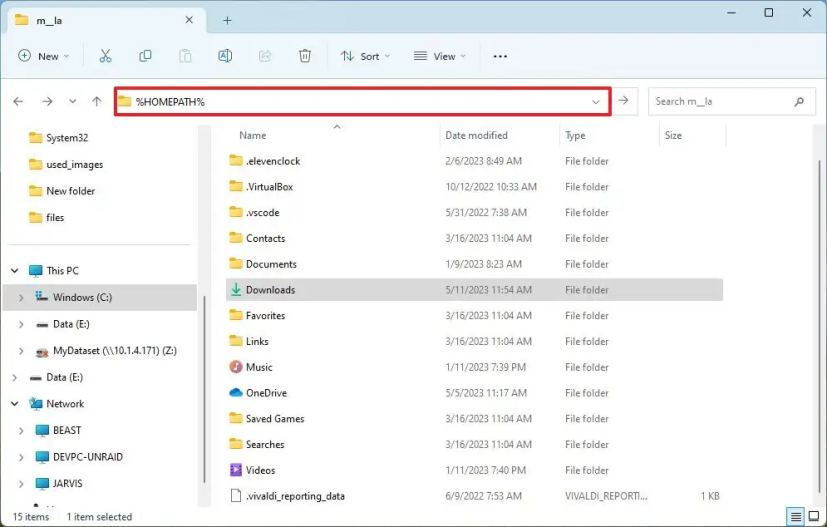827x527 pixels.
Task: Click the Cut scissors icon
Action: [x=105, y=56]
